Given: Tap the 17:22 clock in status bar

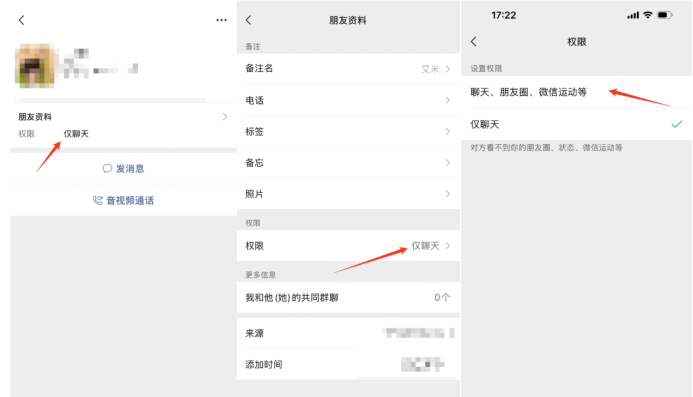Looking at the screenshot, I should point(503,15).
